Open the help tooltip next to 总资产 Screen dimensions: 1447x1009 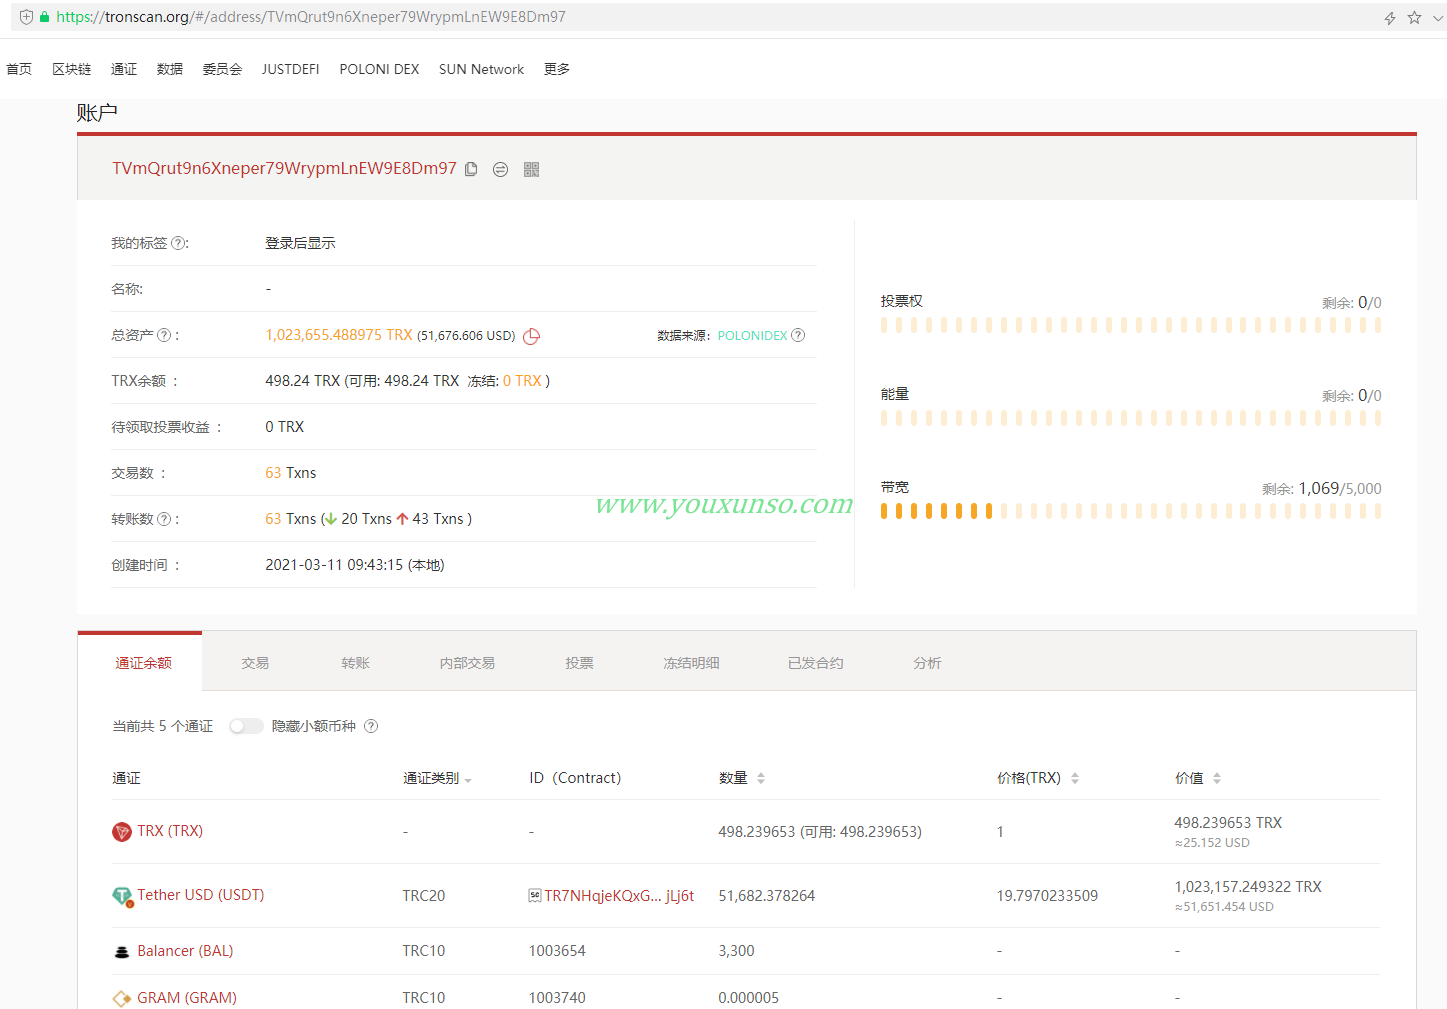[x=164, y=335]
